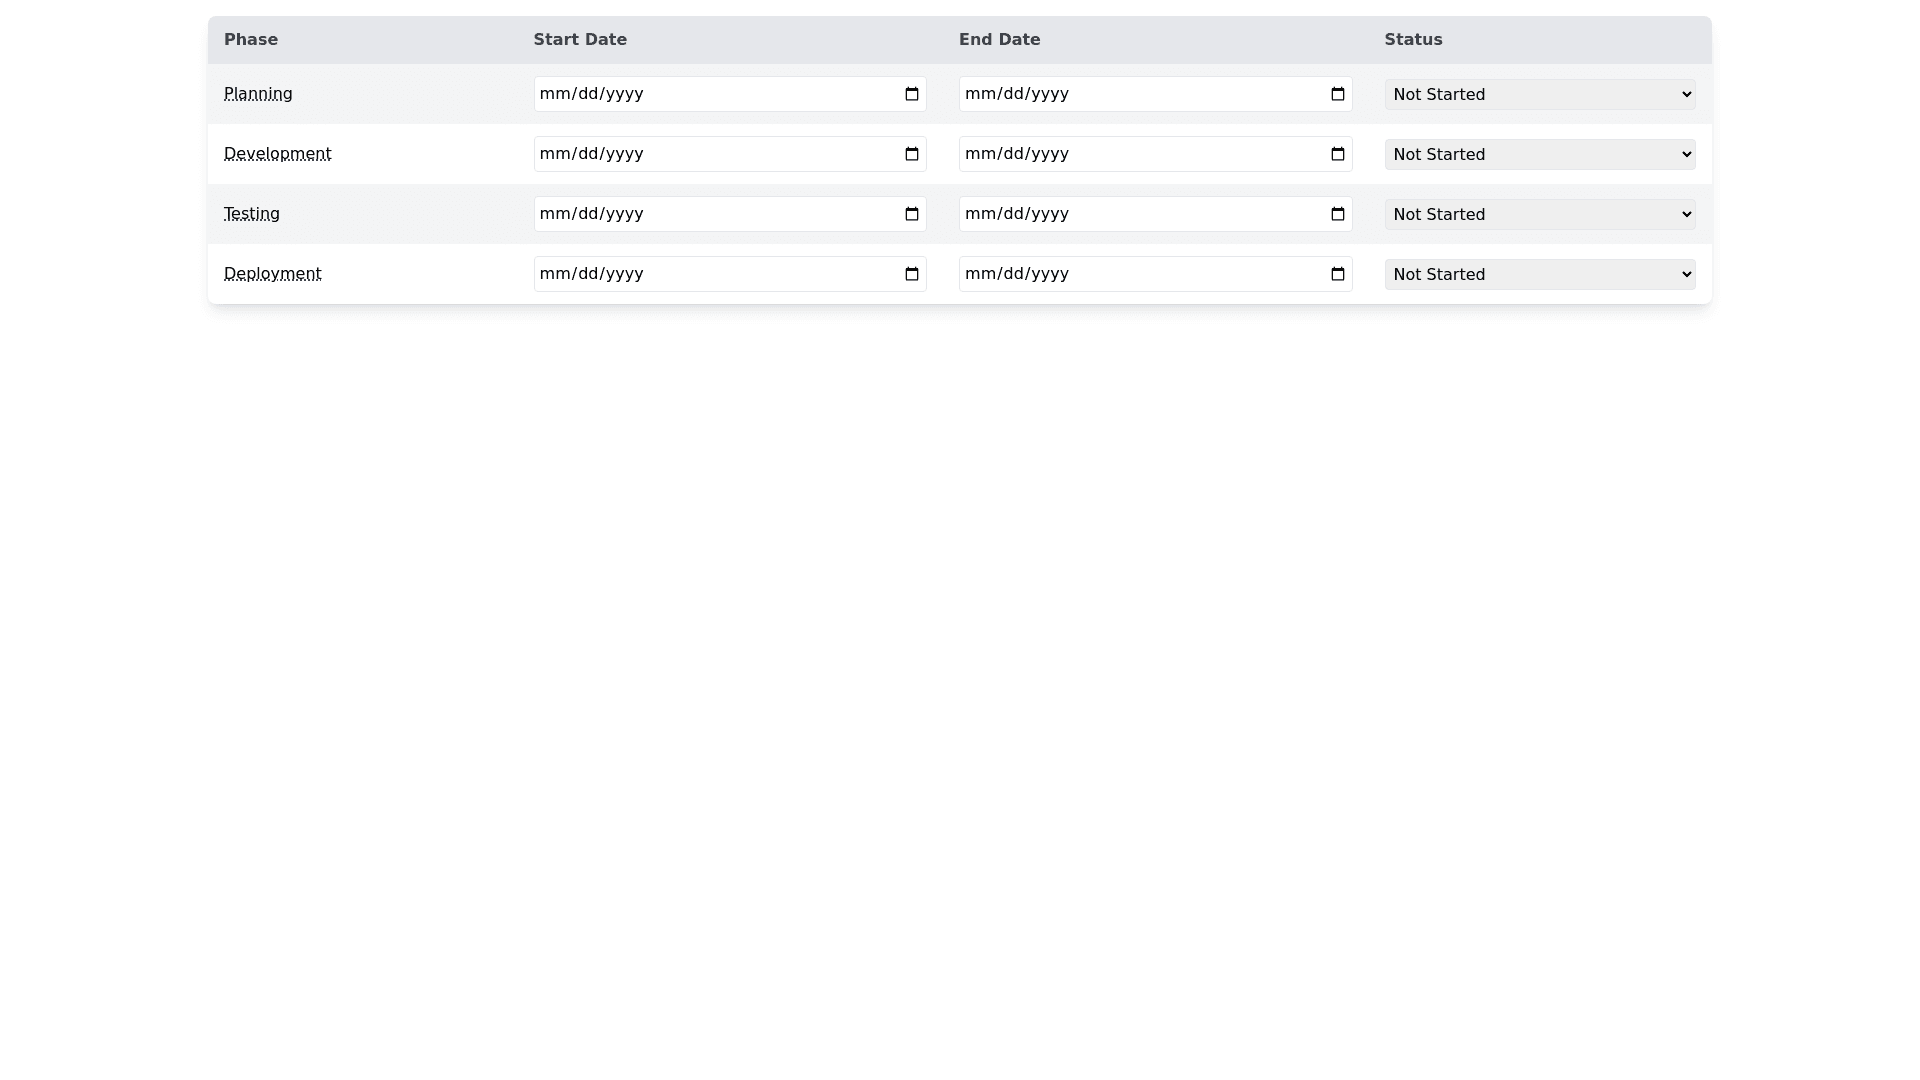The image size is (1920, 1080).
Task: Open calendar picker for Testing start date
Action: pyautogui.click(x=911, y=214)
